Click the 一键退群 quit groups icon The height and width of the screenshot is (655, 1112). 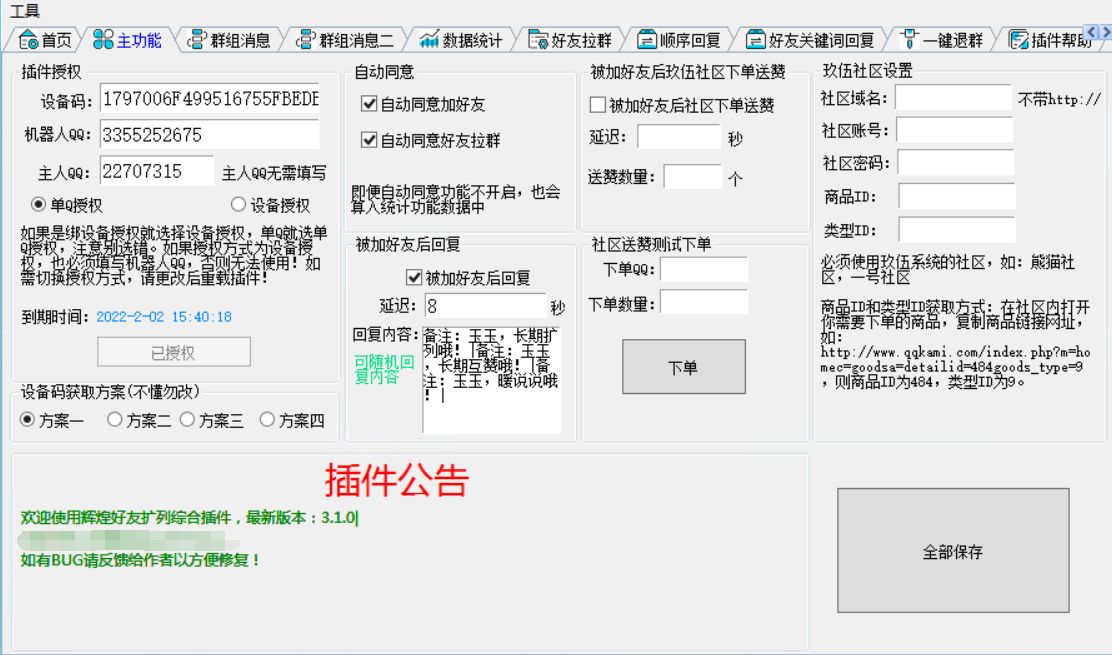click(911, 40)
